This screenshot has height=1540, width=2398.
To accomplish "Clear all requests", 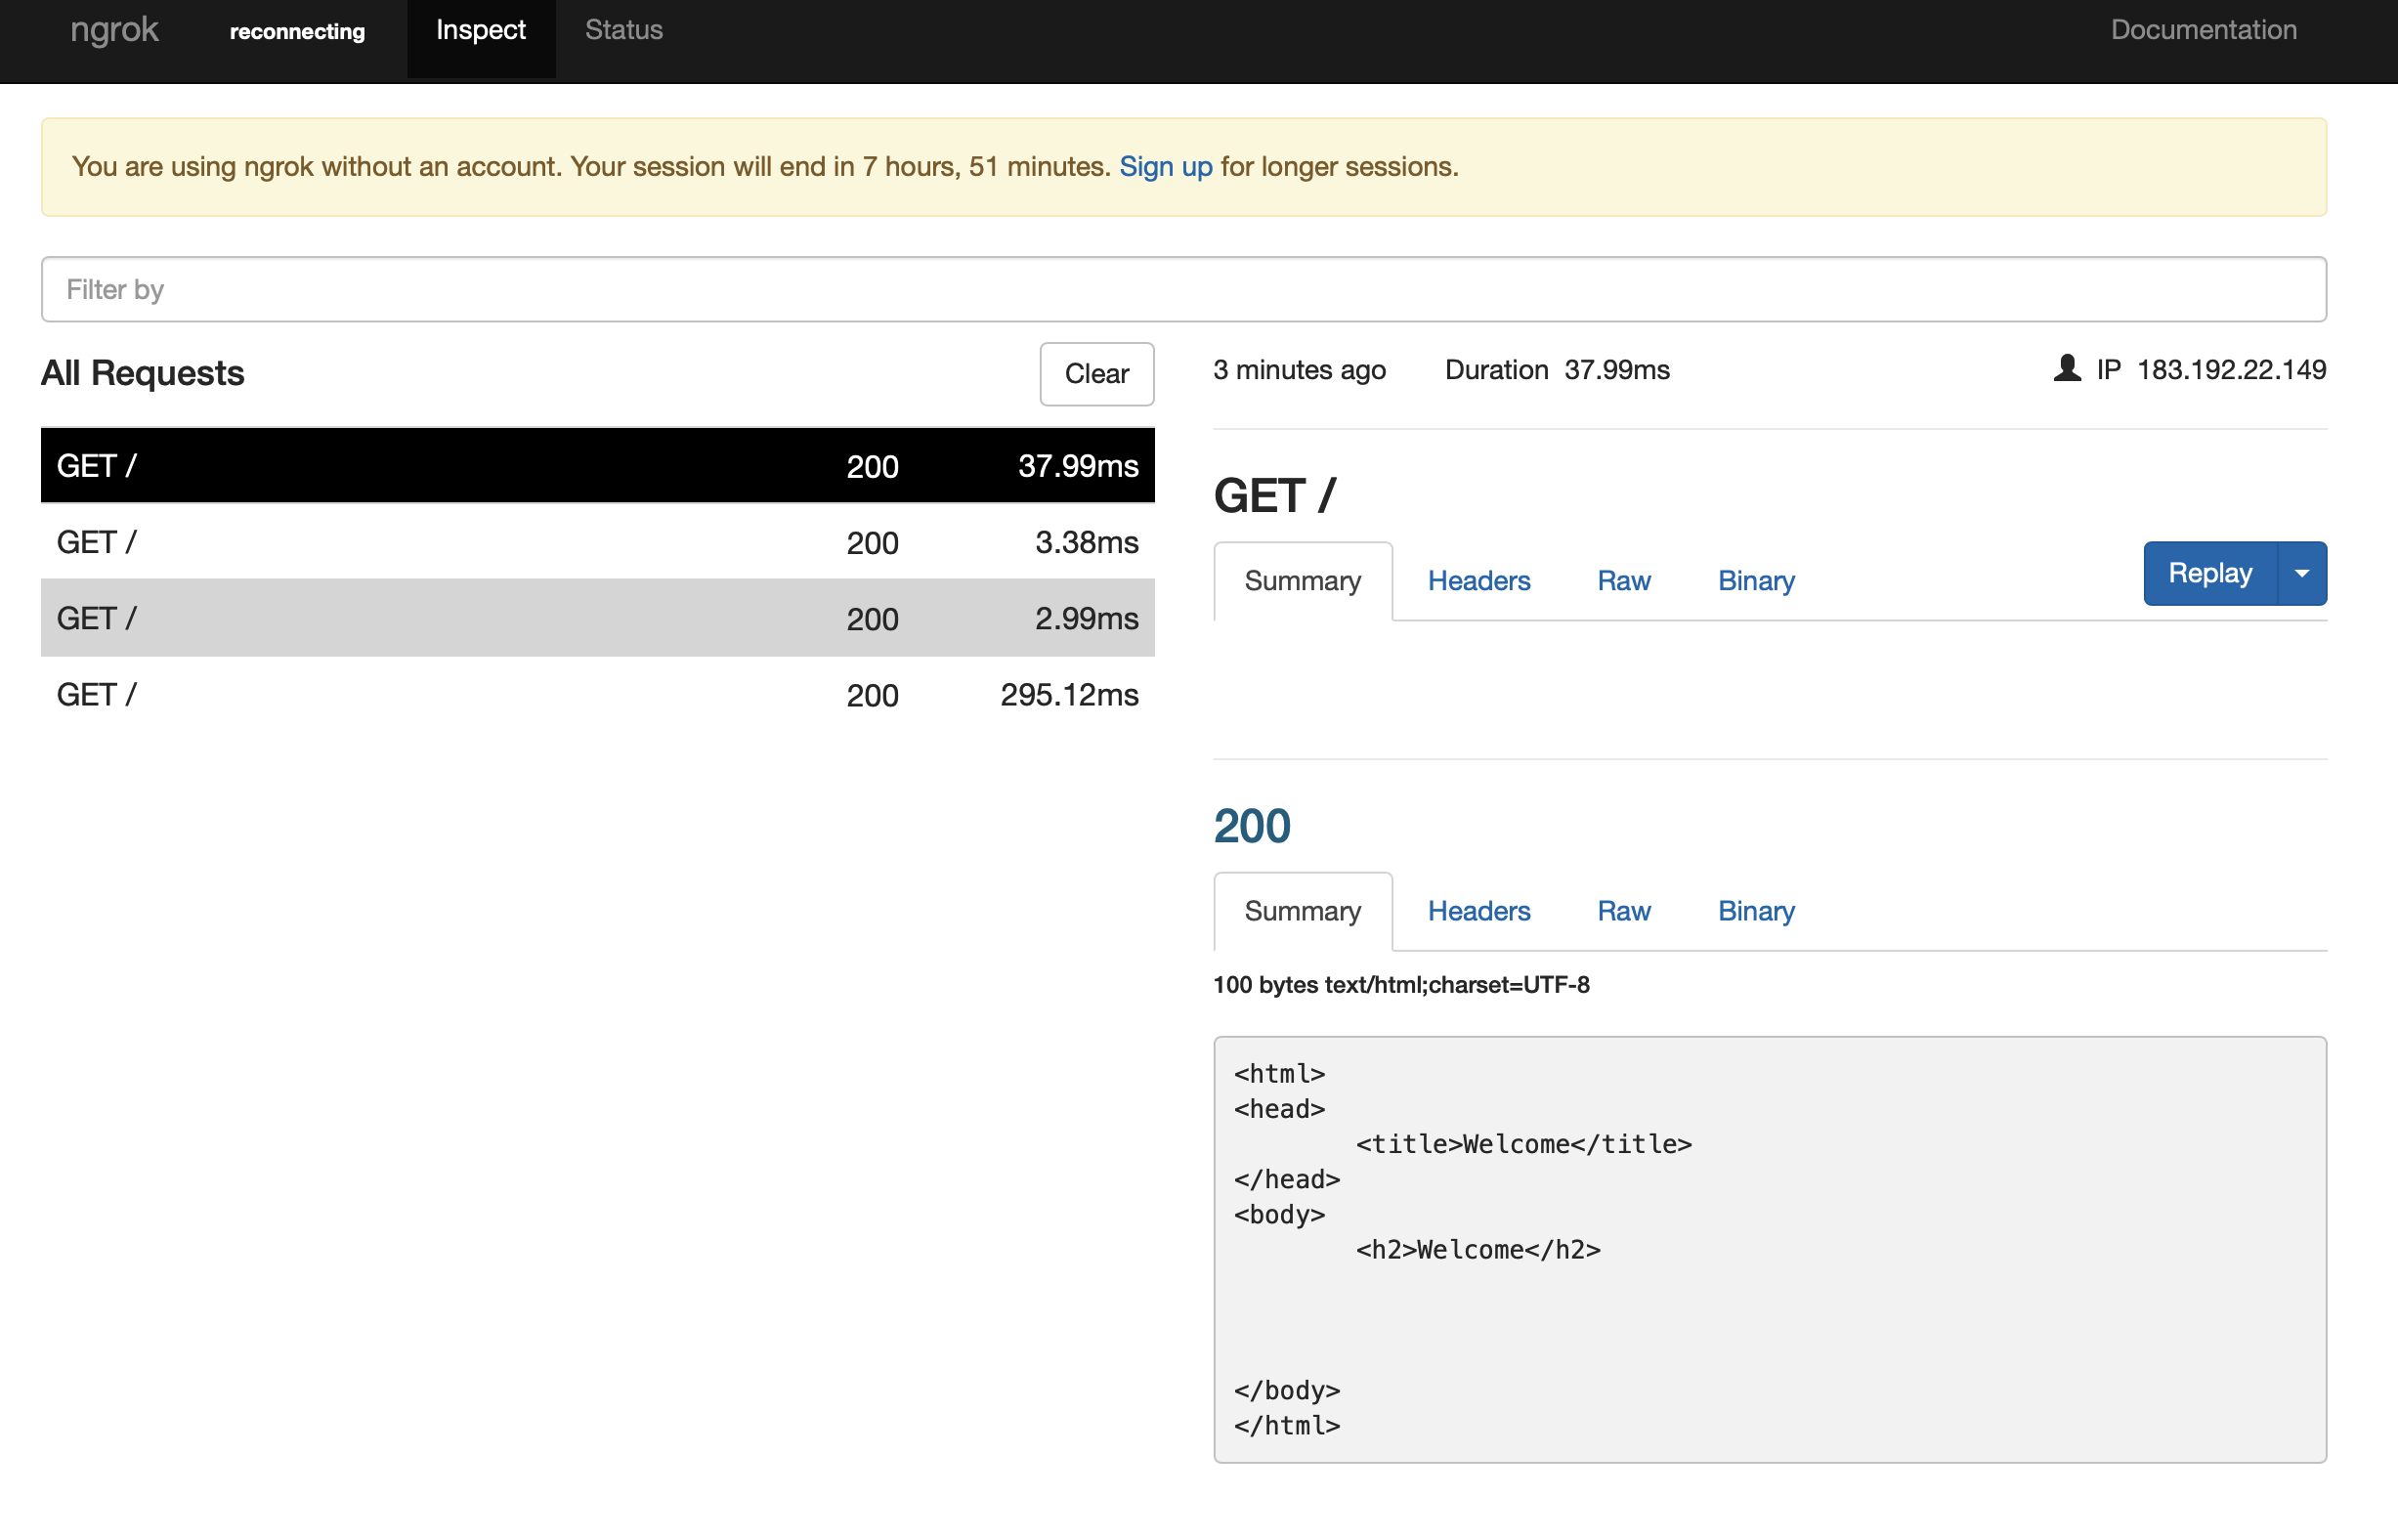I will tap(1096, 374).
